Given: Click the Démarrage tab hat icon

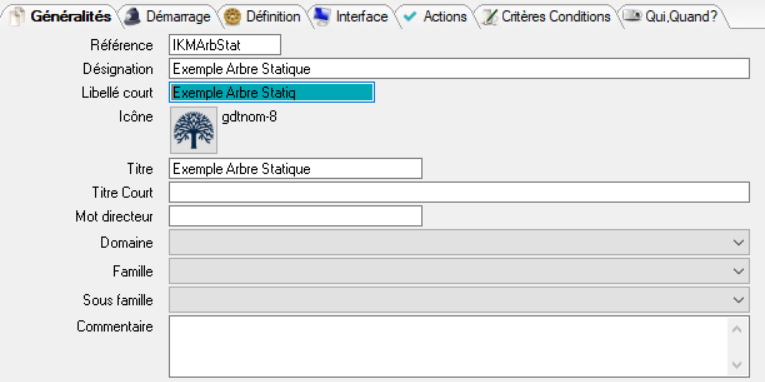Looking at the screenshot, I should click(132, 17).
